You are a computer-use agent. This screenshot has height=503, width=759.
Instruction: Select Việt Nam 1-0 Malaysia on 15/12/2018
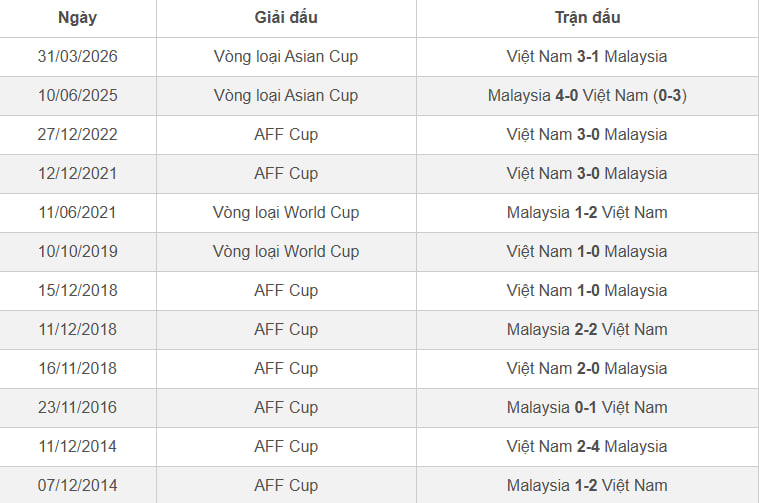tap(587, 290)
